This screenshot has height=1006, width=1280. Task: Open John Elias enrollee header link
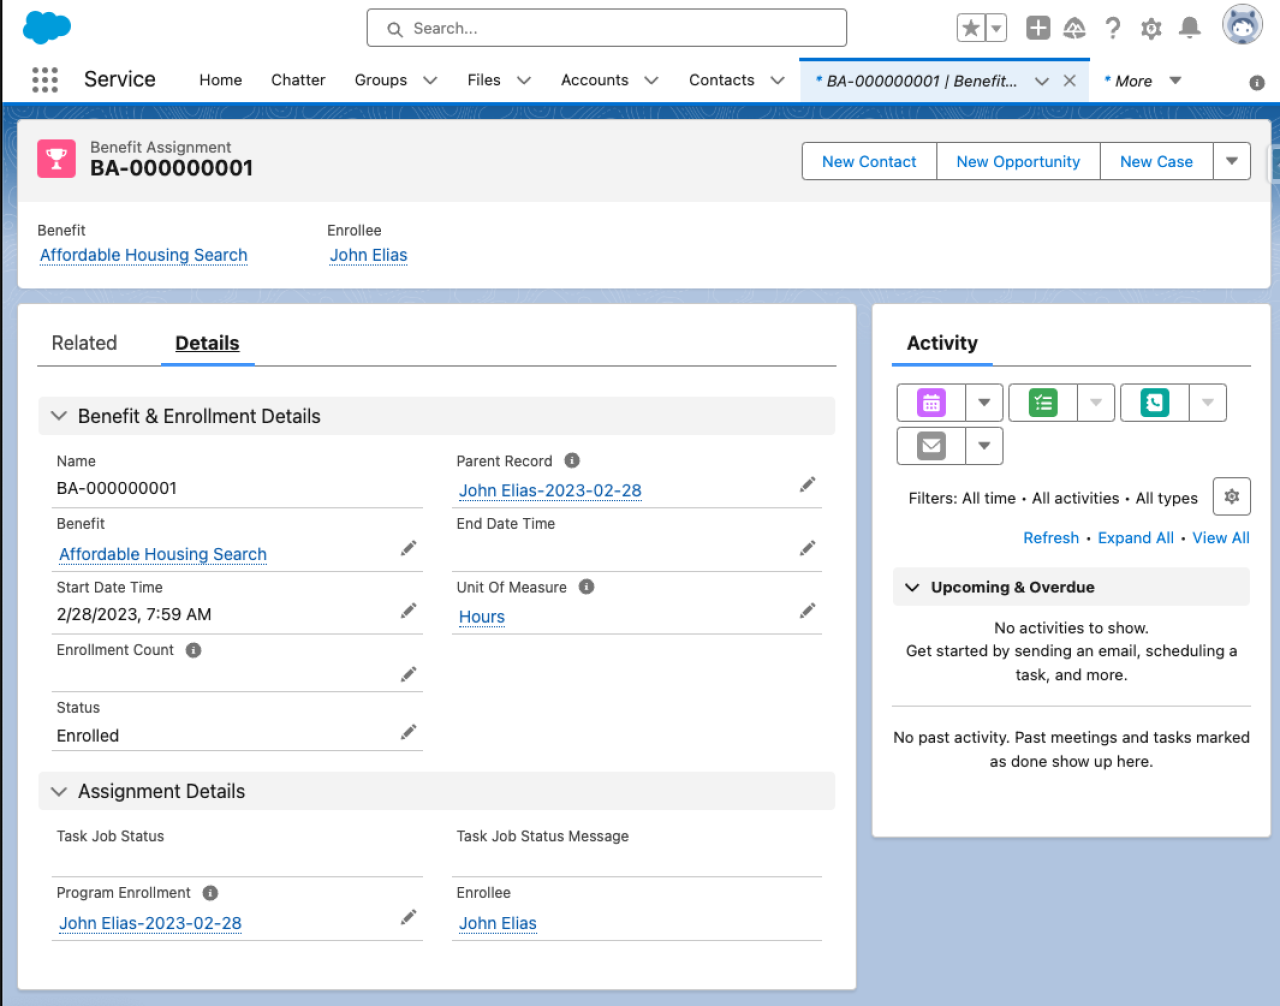point(369,255)
